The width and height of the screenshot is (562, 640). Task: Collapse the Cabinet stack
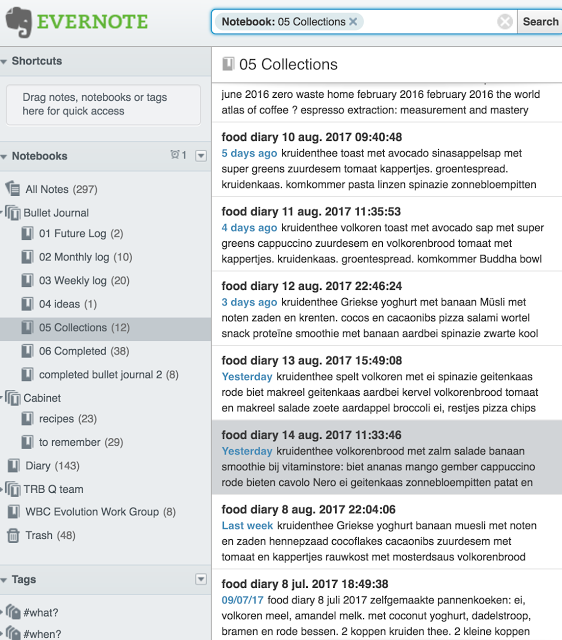[x=2, y=397]
